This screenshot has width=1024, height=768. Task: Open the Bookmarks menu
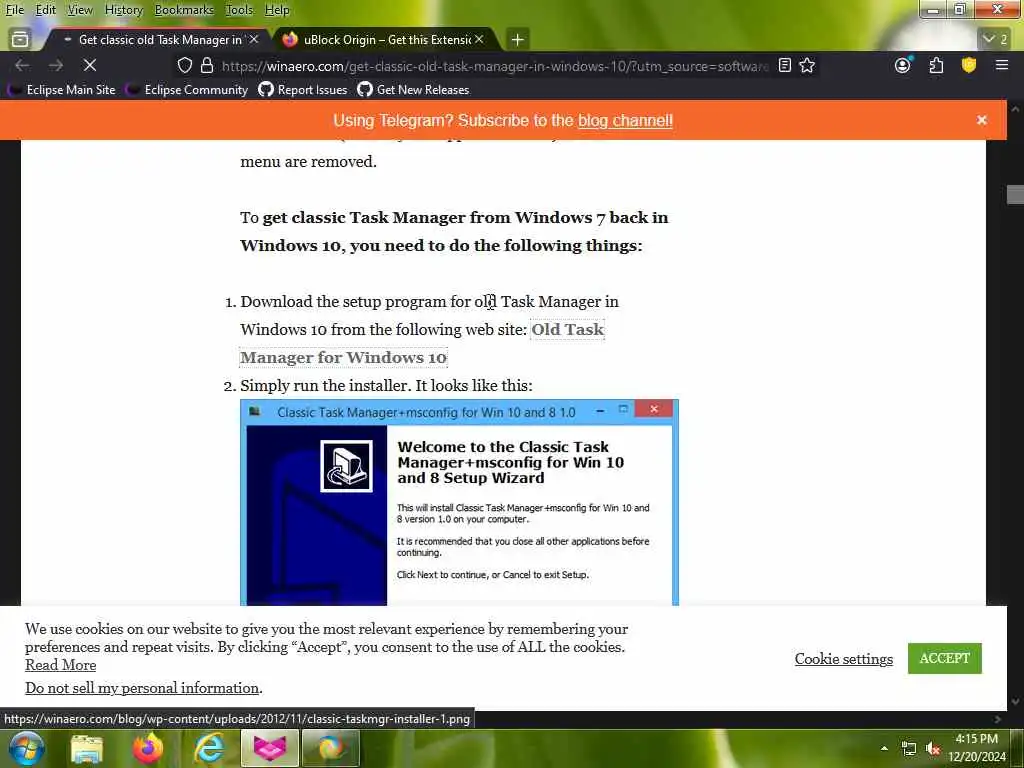click(184, 10)
